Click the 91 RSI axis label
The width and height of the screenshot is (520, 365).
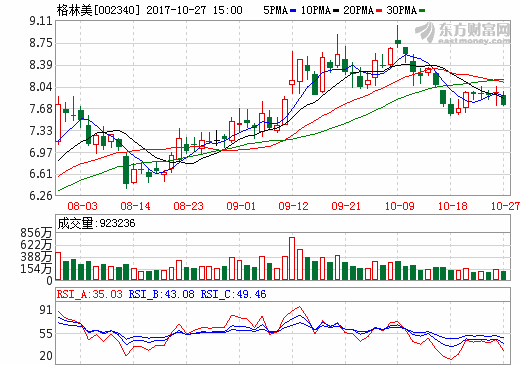46,310
